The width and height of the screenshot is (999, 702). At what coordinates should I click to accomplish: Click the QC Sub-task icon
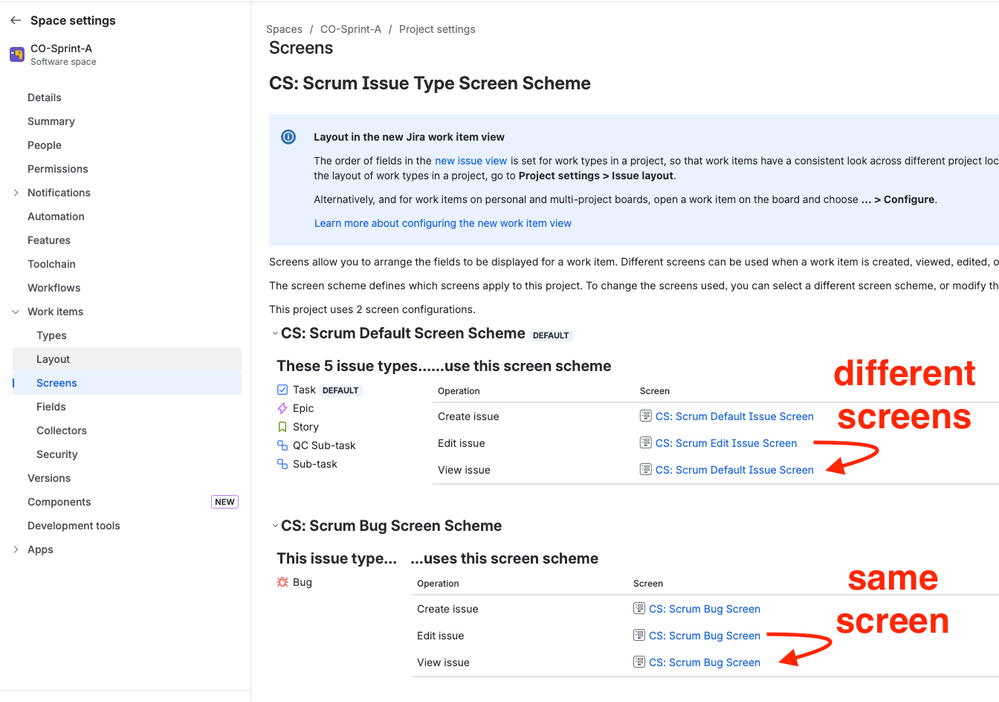pos(282,445)
